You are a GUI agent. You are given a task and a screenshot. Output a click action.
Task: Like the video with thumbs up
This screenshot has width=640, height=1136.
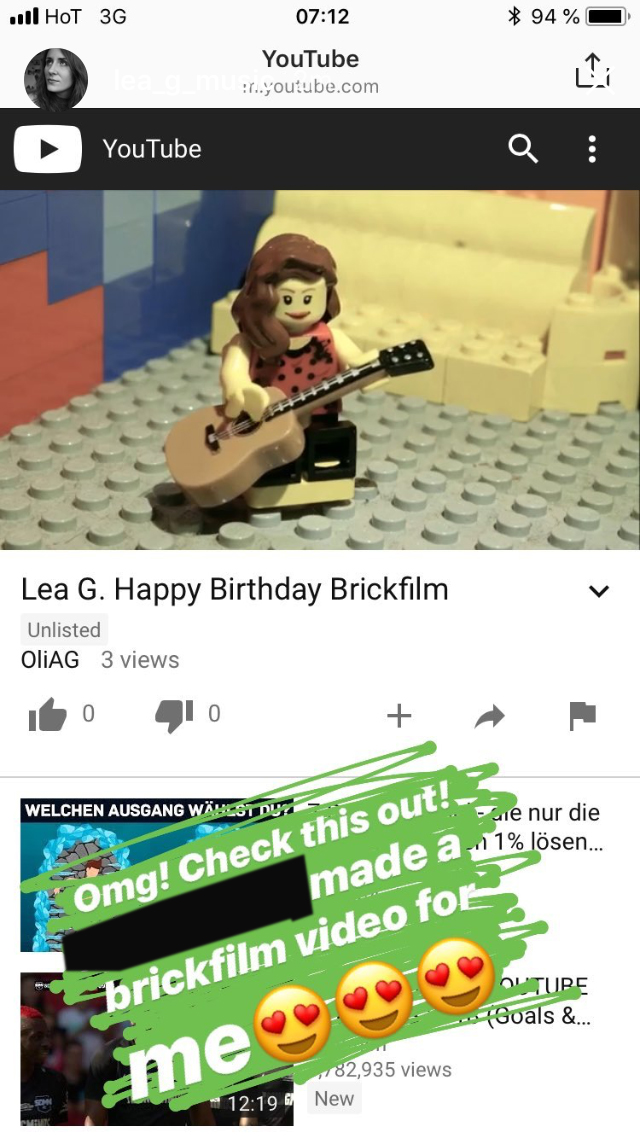(48, 715)
